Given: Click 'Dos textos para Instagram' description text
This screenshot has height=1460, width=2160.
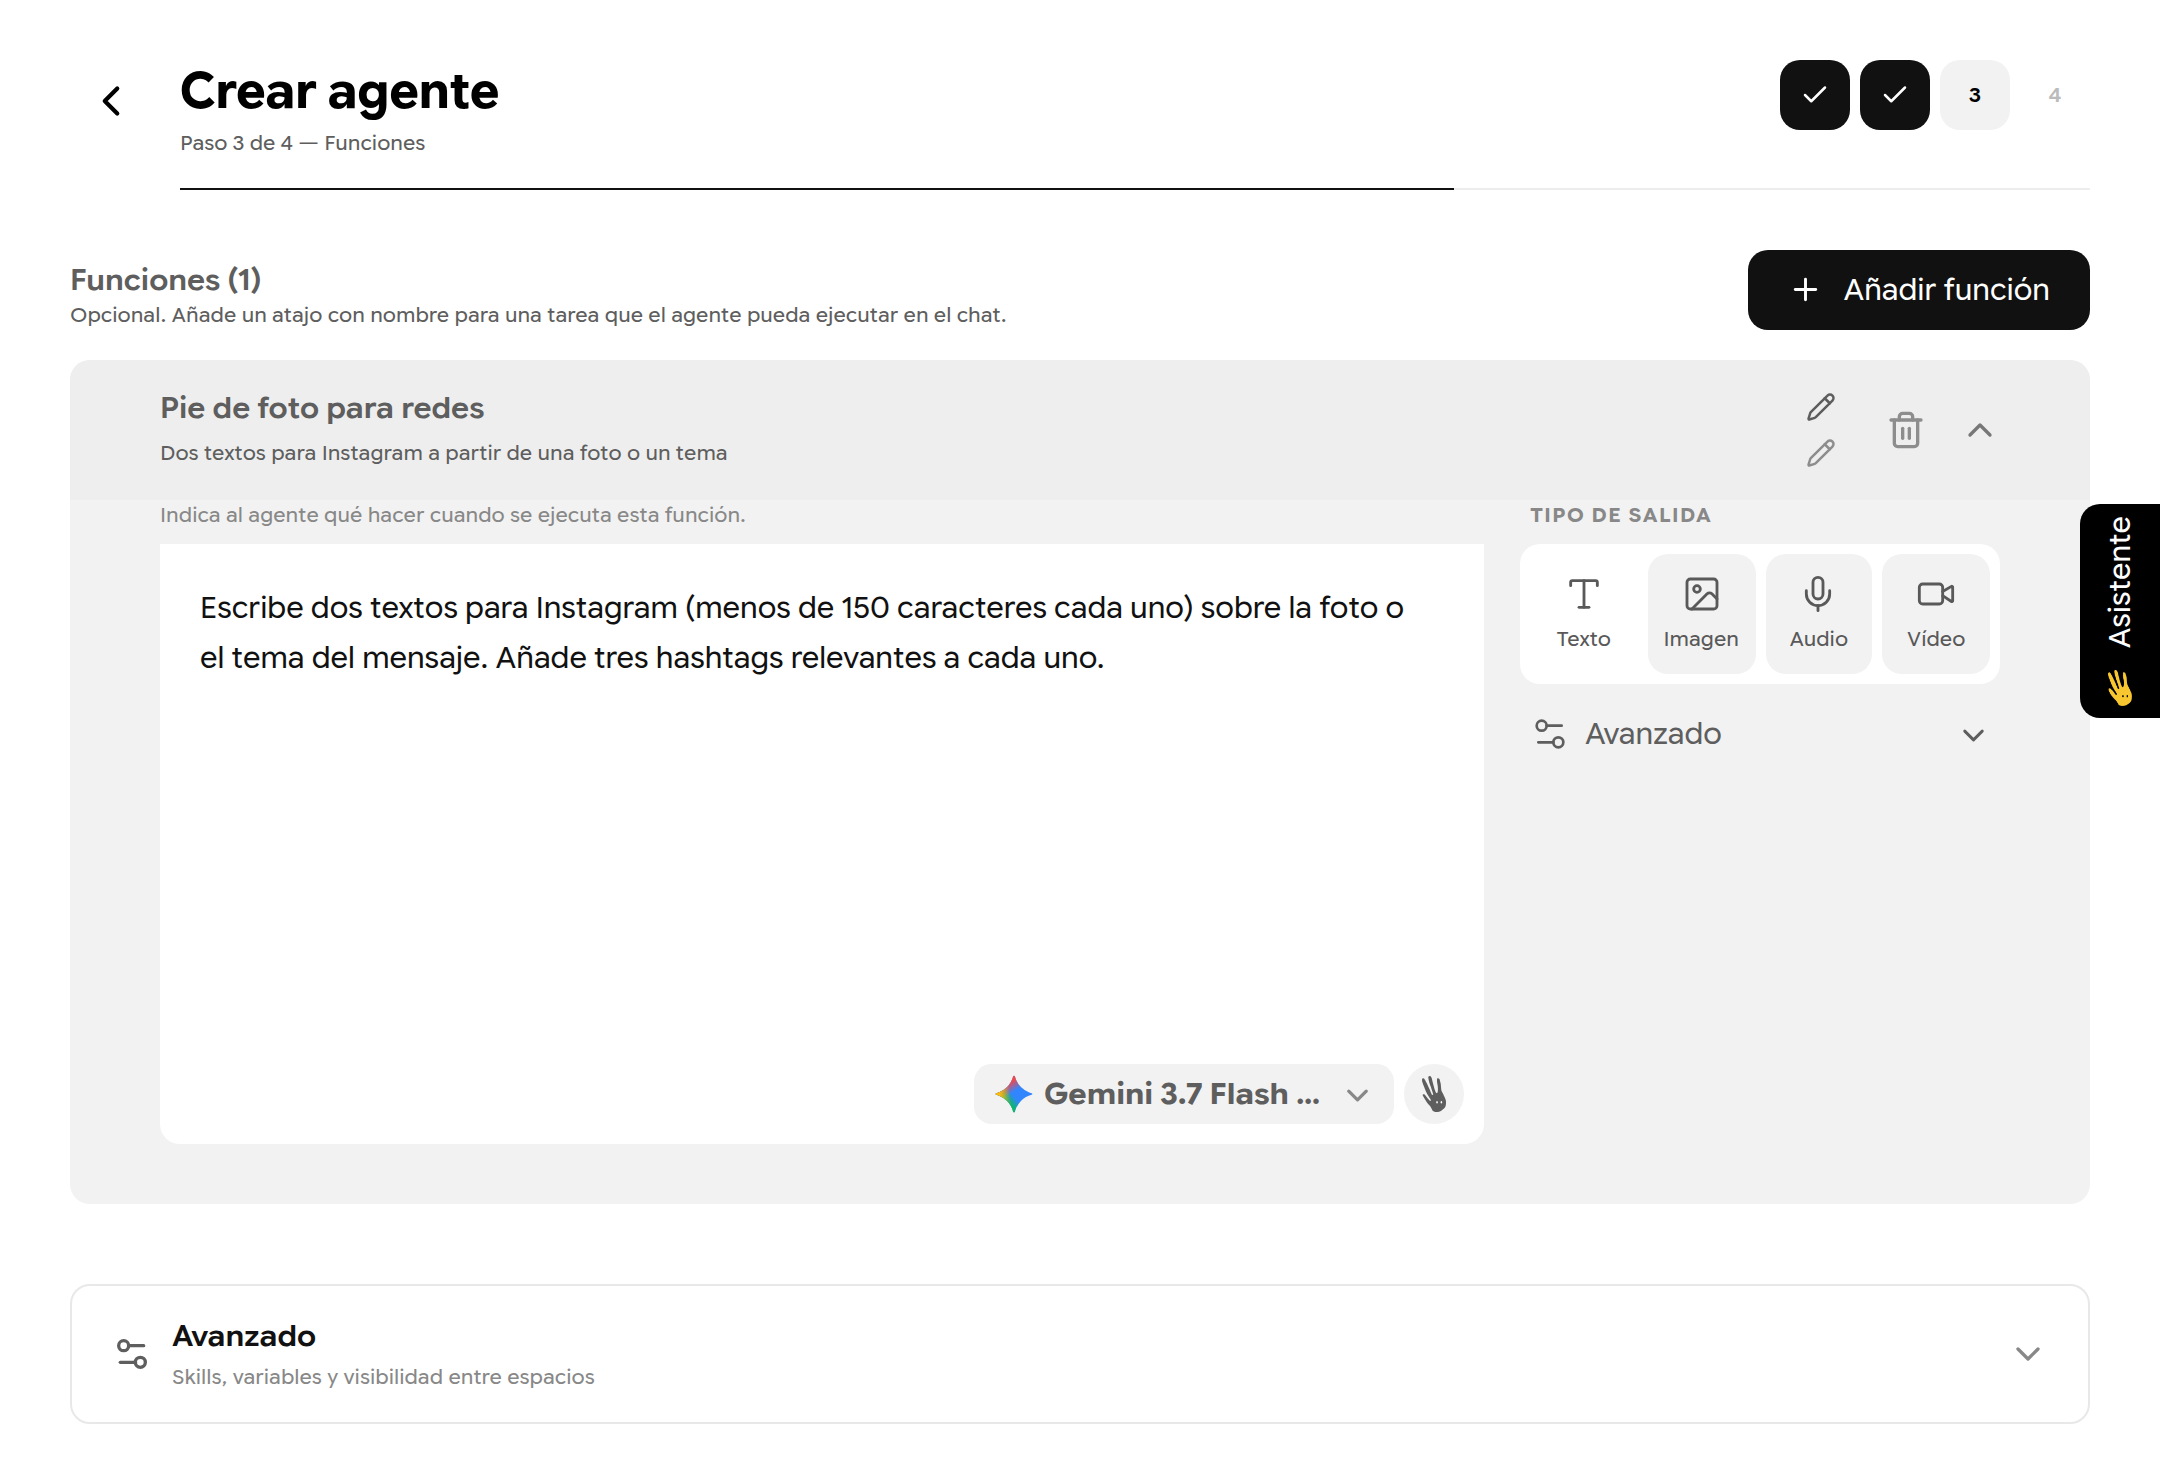Looking at the screenshot, I should point(443,453).
